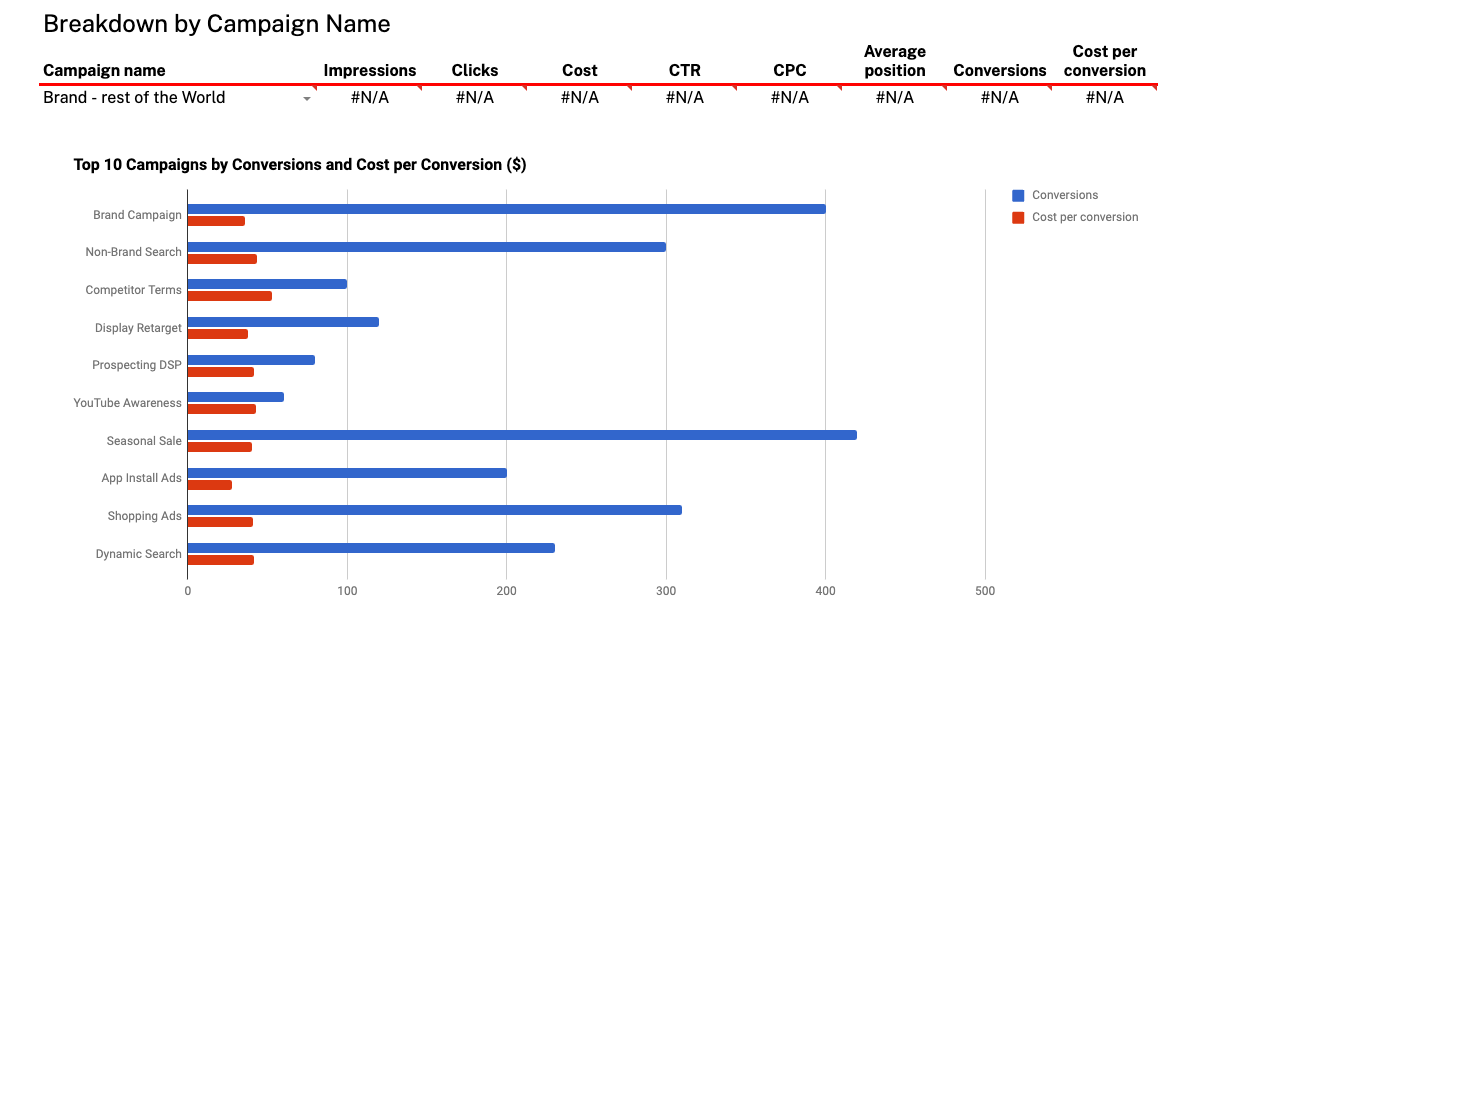Image resolution: width=1480 pixels, height=1098 pixels.
Task: Click the blue Conversions legend swatch
Action: (x=1018, y=196)
